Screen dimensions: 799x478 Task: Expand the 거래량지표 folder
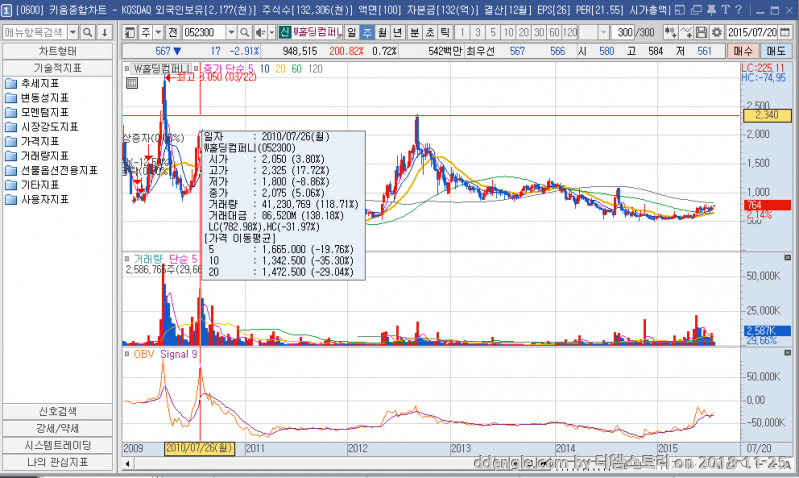pos(37,156)
